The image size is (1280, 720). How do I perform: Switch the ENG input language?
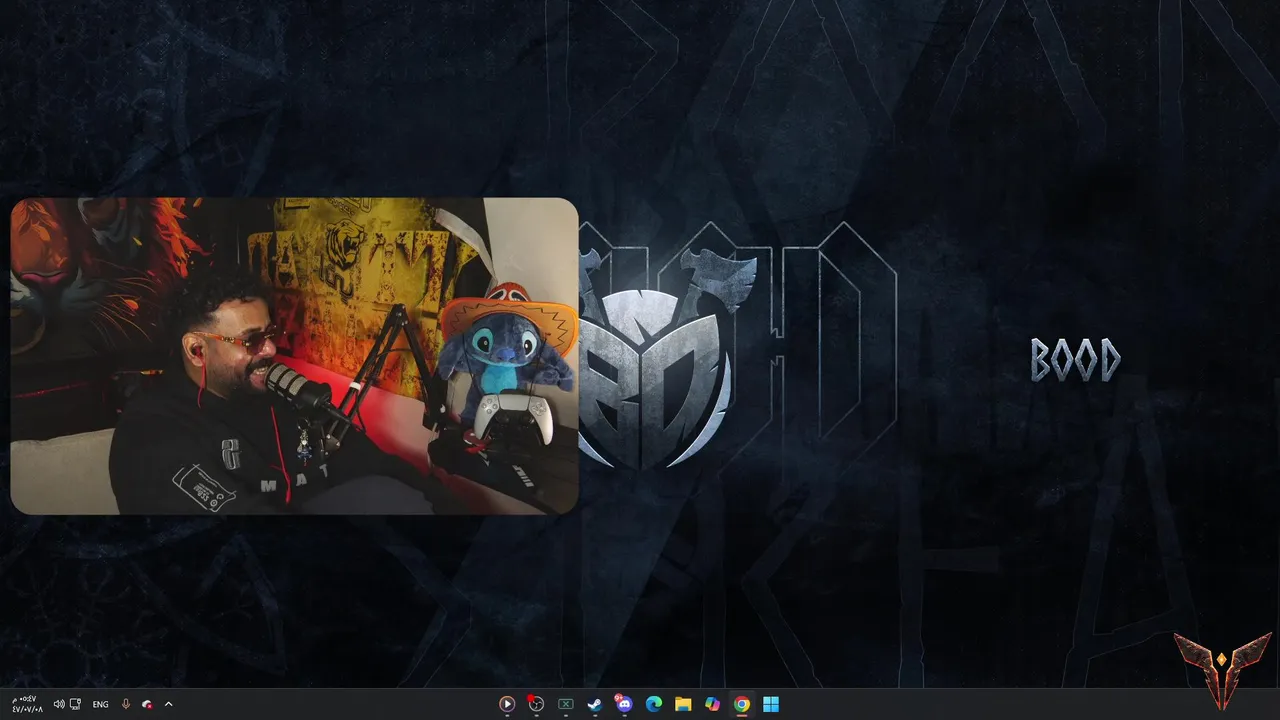100,704
